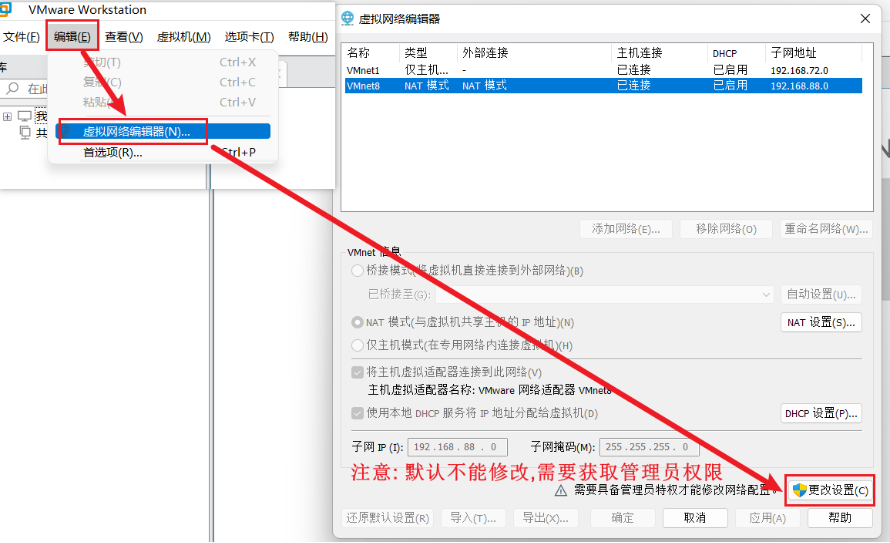This screenshot has width=890, height=543.
Task: Click the DHCP column header
Action: (x=737, y=53)
